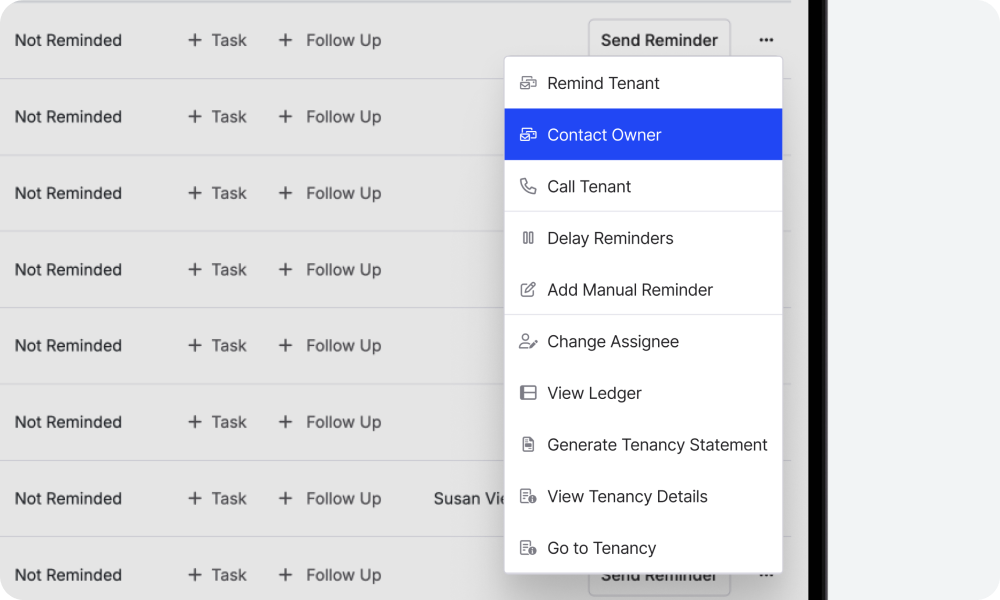1000x600 pixels.
Task: Click the pause icon next to Delay Reminders
Action: [528, 238]
